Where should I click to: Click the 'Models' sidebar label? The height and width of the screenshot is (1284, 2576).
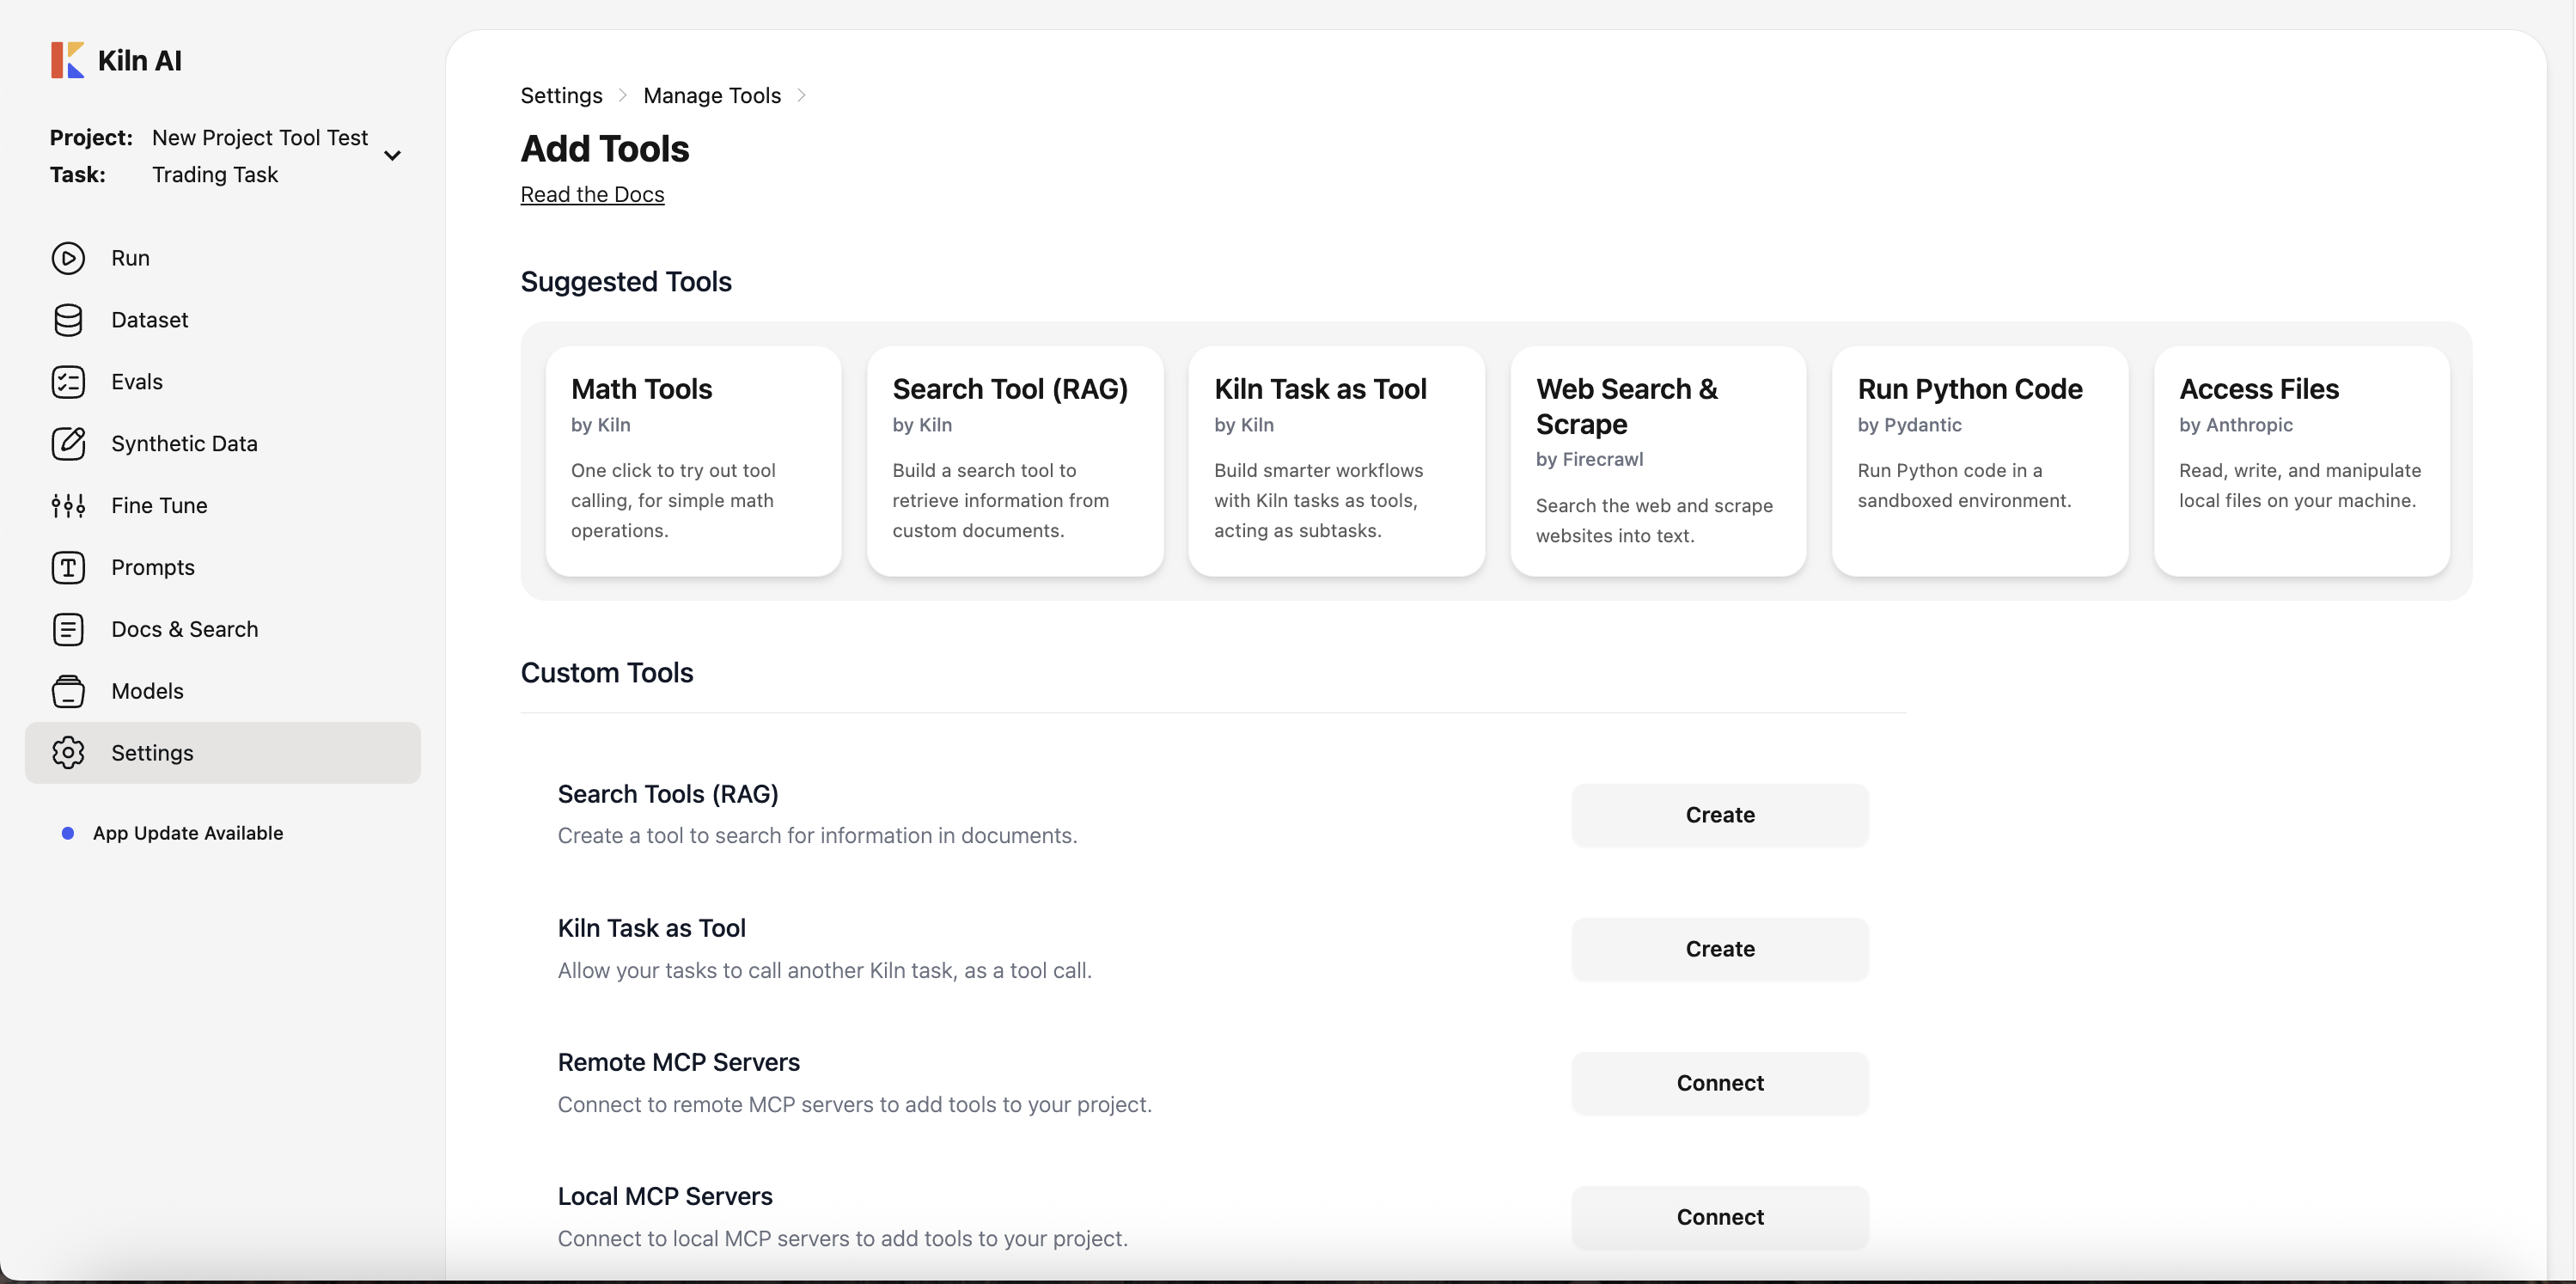pos(148,691)
